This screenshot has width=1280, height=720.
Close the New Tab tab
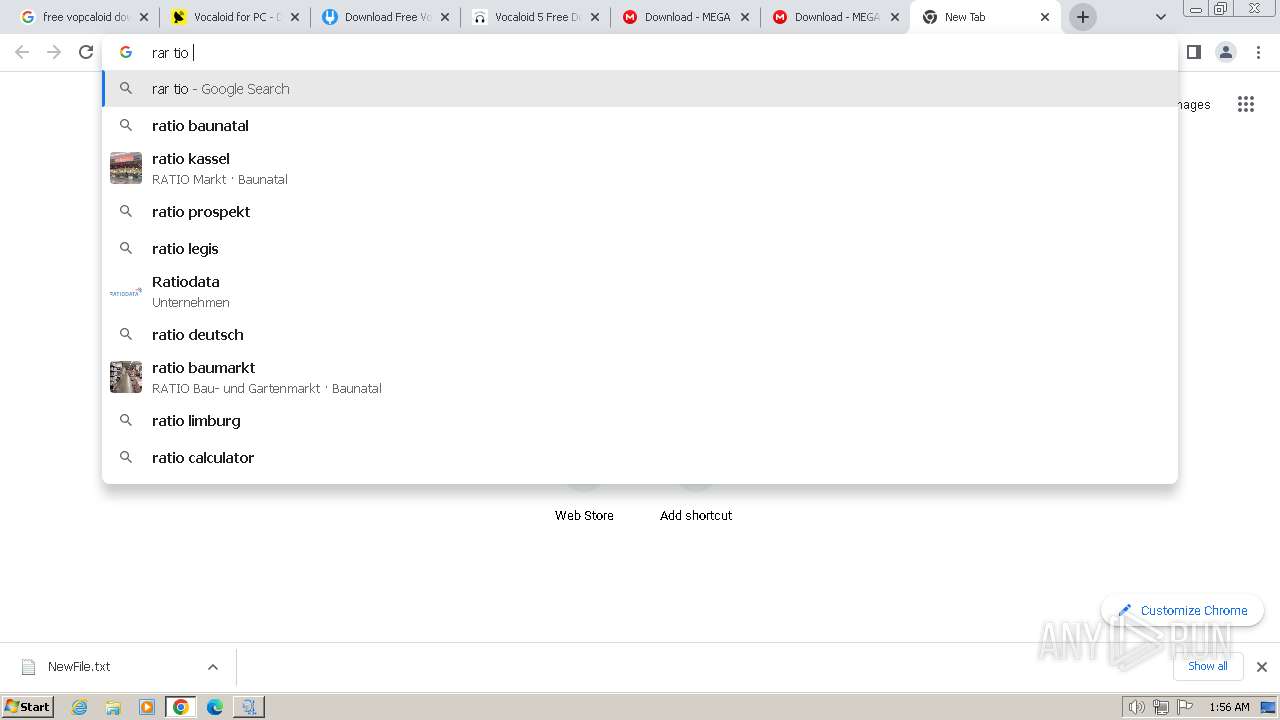(1045, 17)
